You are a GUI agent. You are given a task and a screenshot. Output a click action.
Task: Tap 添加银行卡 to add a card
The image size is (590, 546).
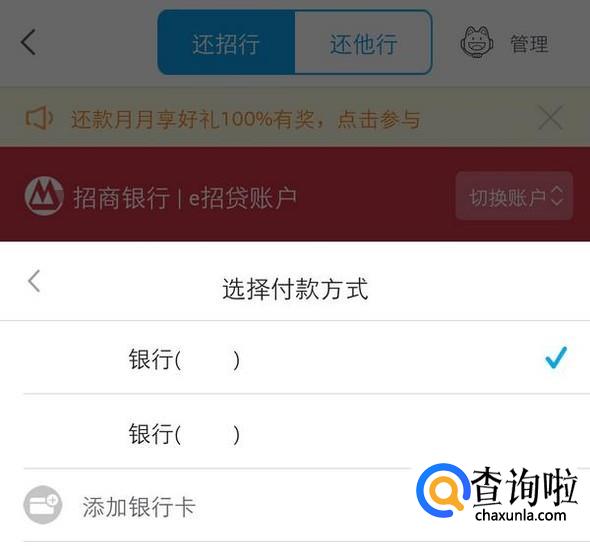139,506
